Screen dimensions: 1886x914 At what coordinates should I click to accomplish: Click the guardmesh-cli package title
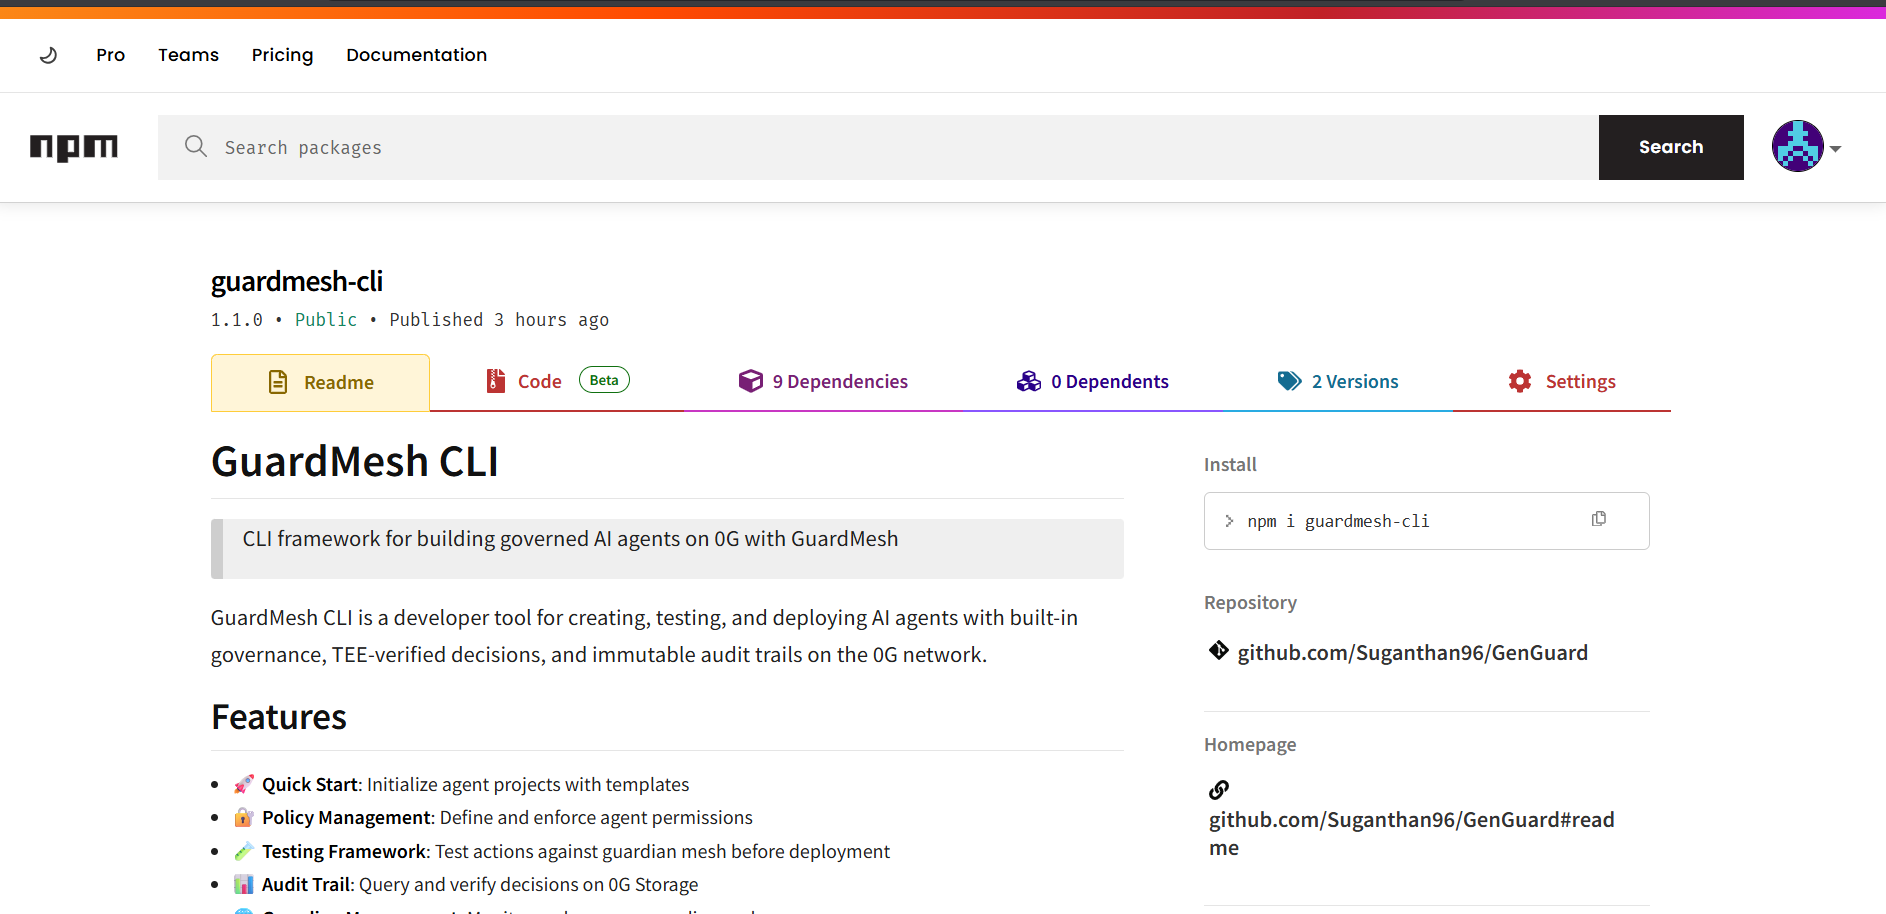(x=297, y=282)
